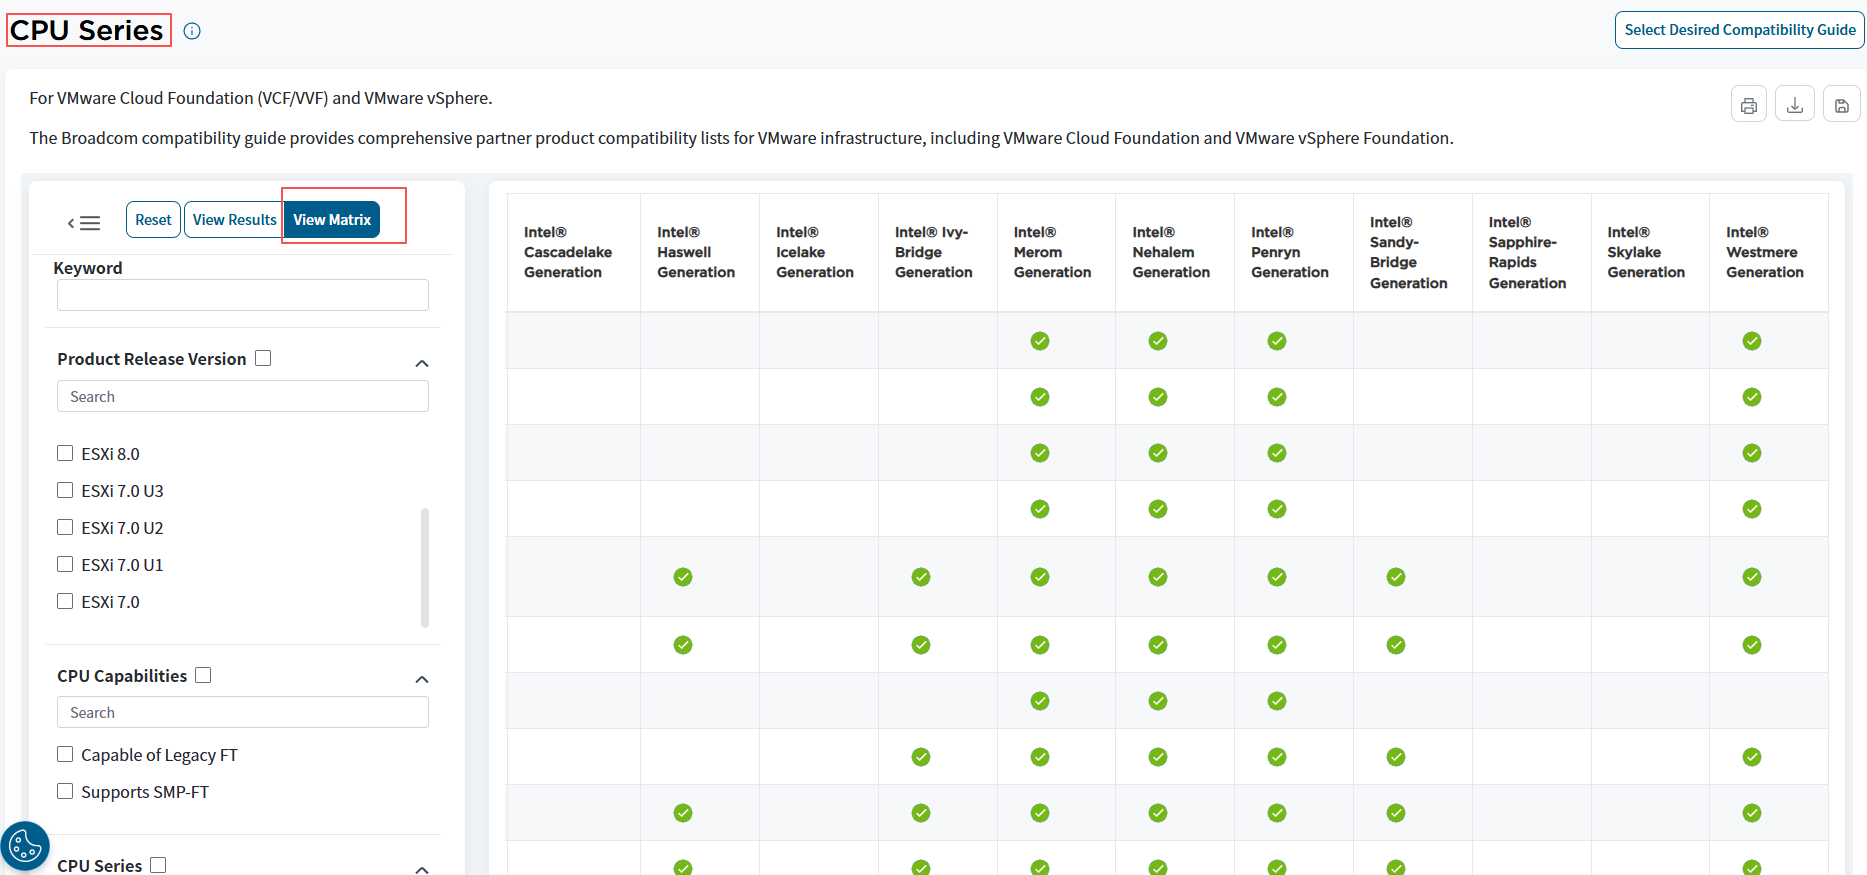Click the download icon in the top right
Screen dimensions: 1867x875
[x=1795, y=105]
